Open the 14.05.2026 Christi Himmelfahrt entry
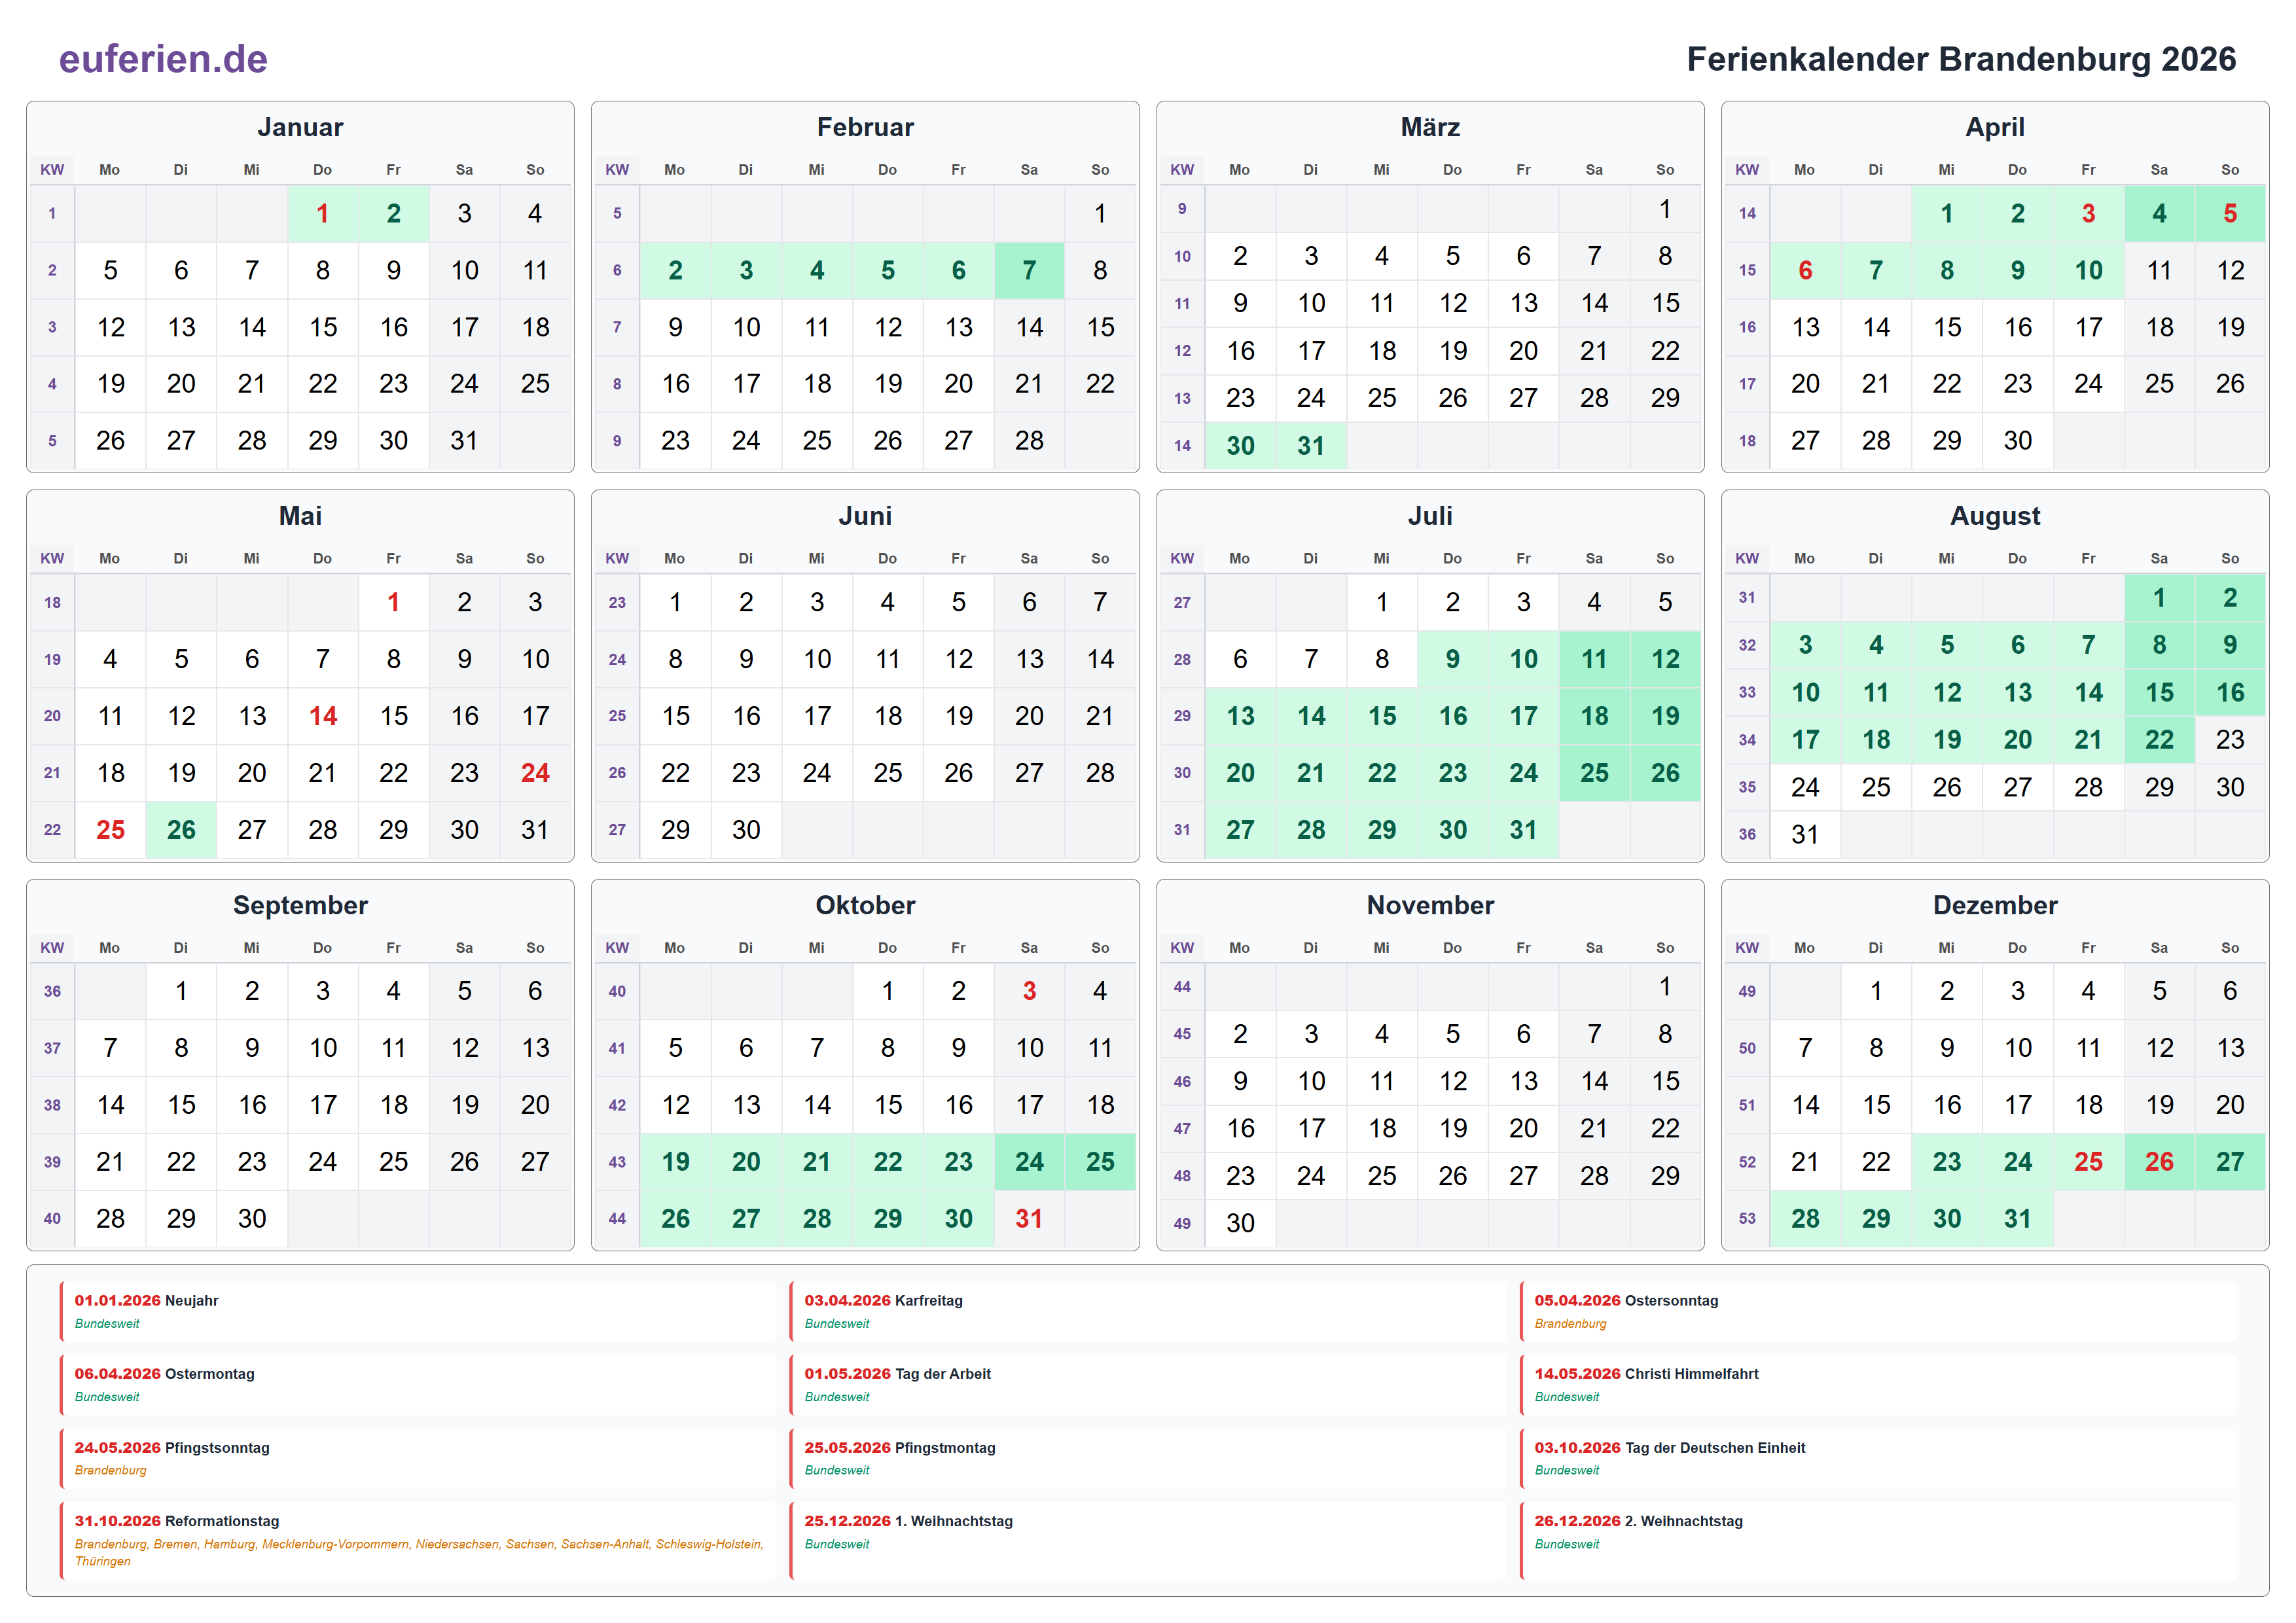 [1878, 1385]
